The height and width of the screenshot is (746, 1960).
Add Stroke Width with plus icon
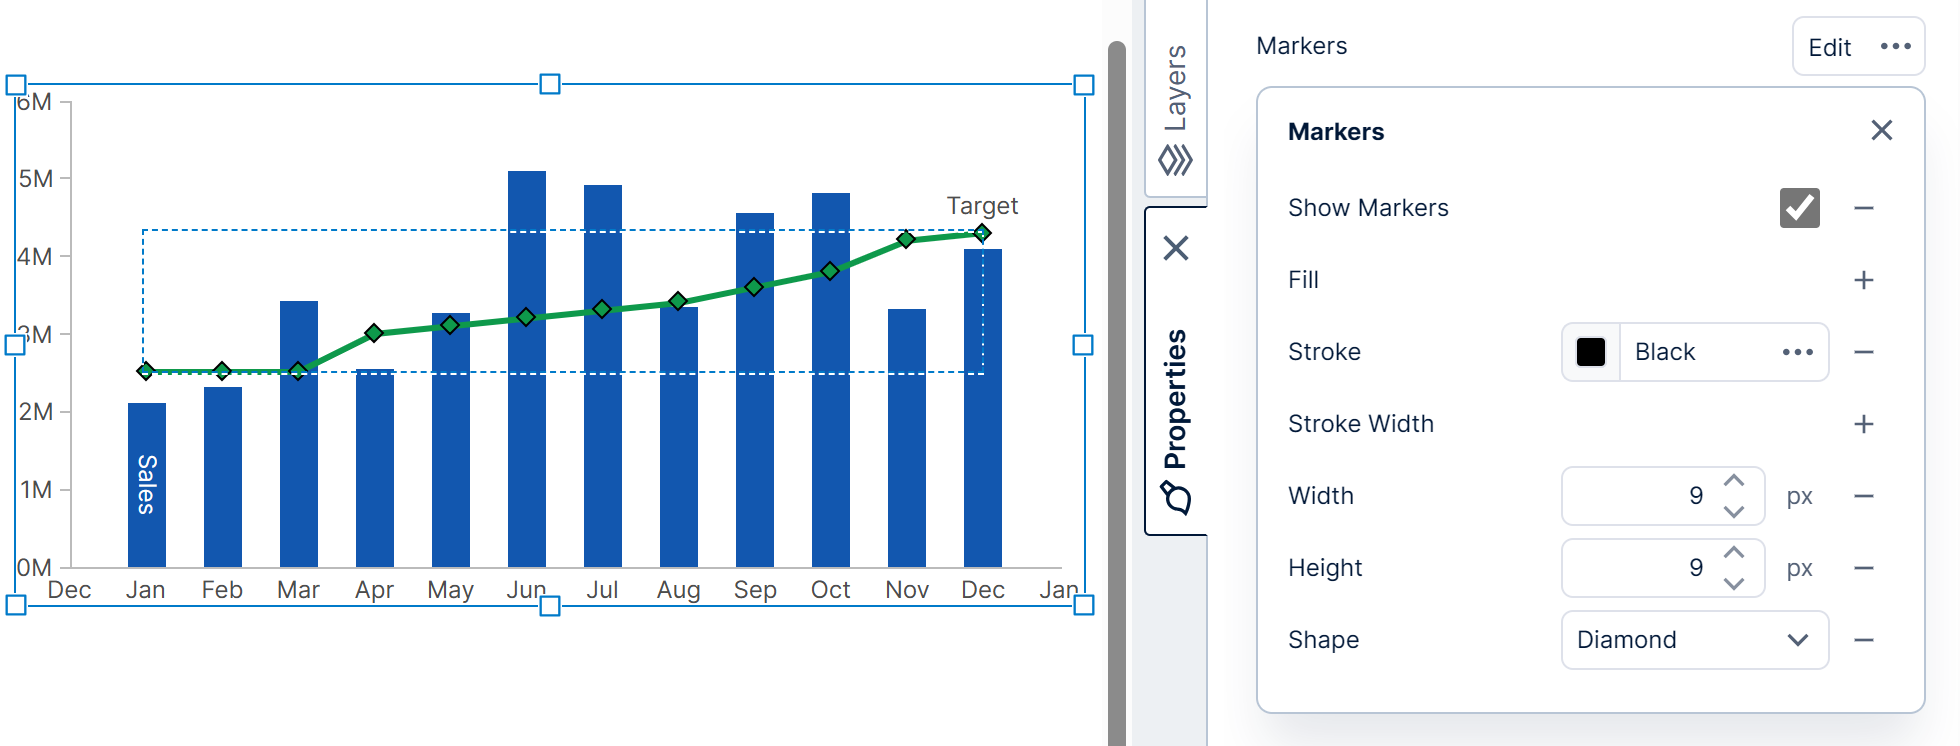[x=1863, y=424]
